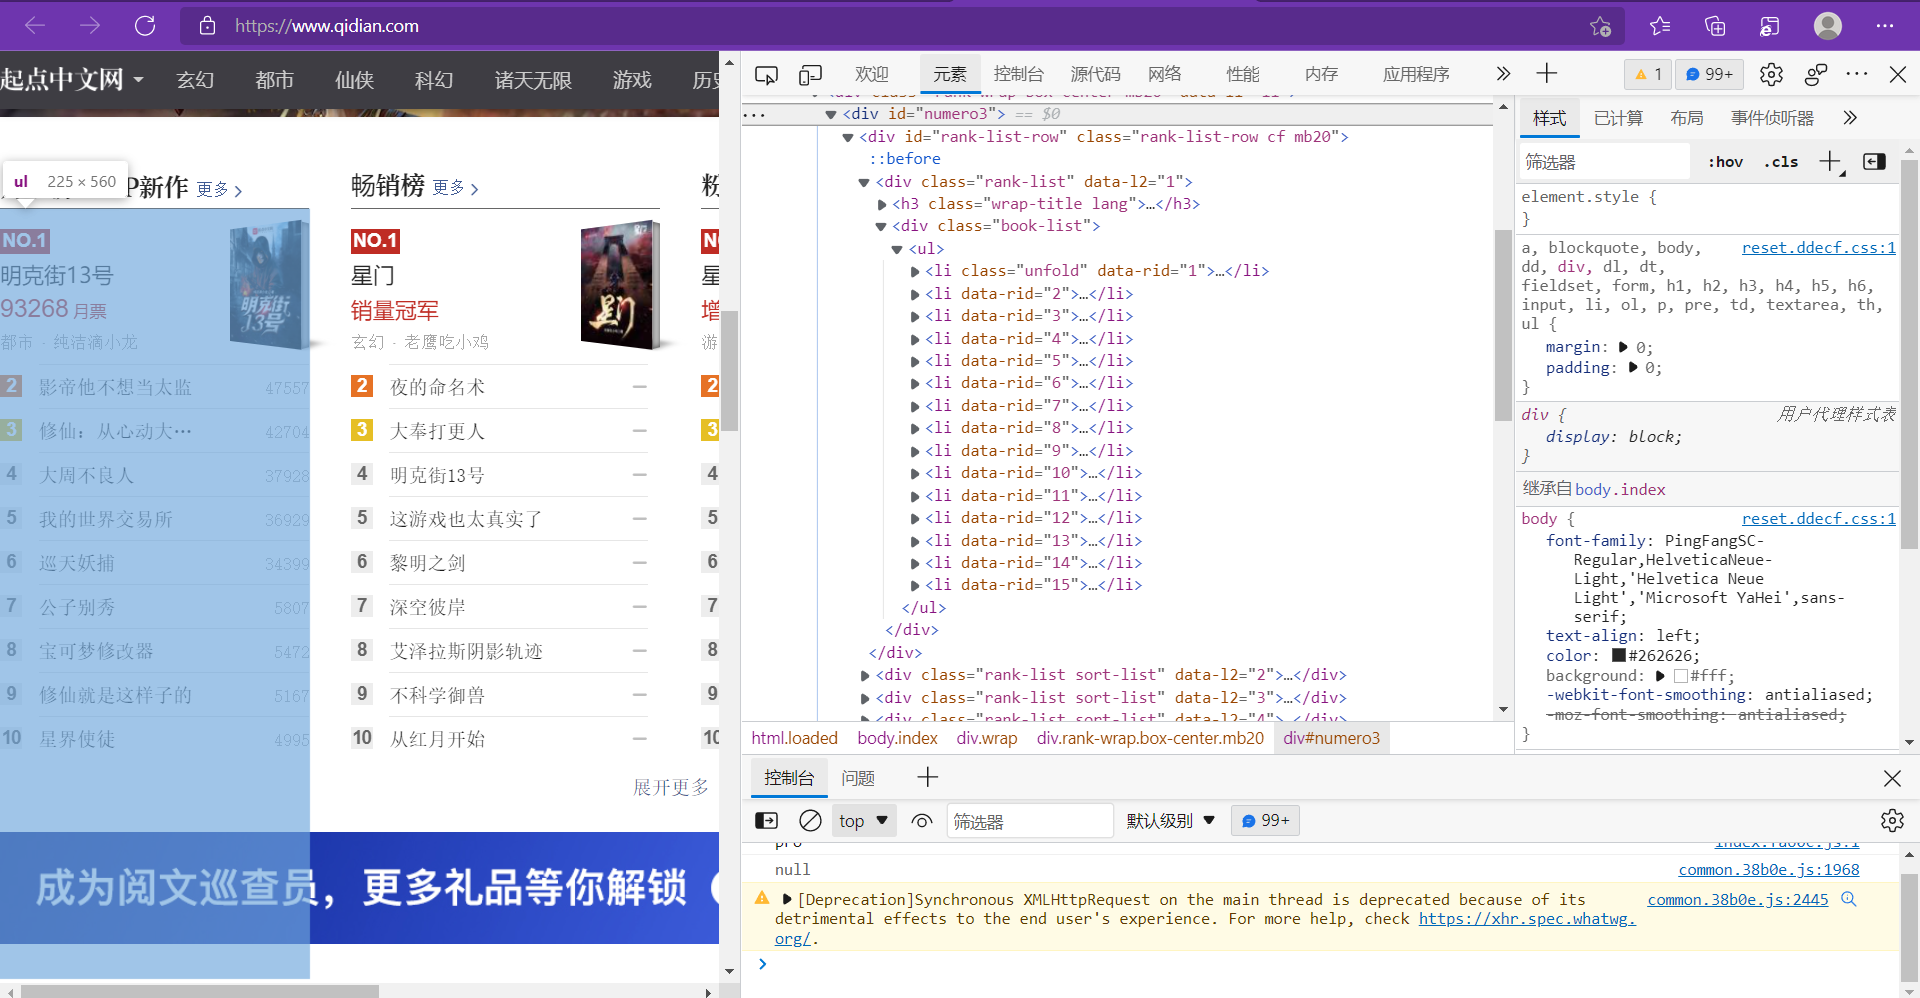This screenshot has height=998, width=1920.
Task: Open reset.ddecf.css:1 link for body rule
Action: pyautogui.click(x=1818, y=518)
